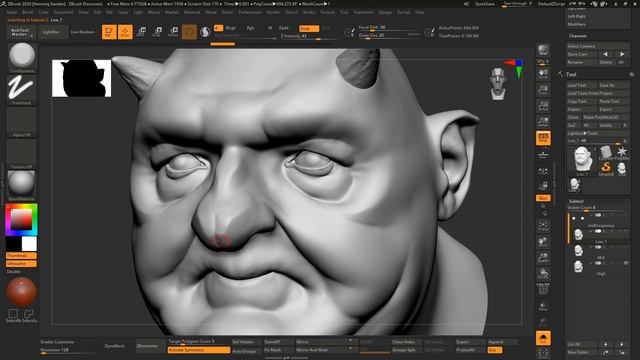Open the Document menu
This screenshot has height=360, width=640.
click(64, 12)
